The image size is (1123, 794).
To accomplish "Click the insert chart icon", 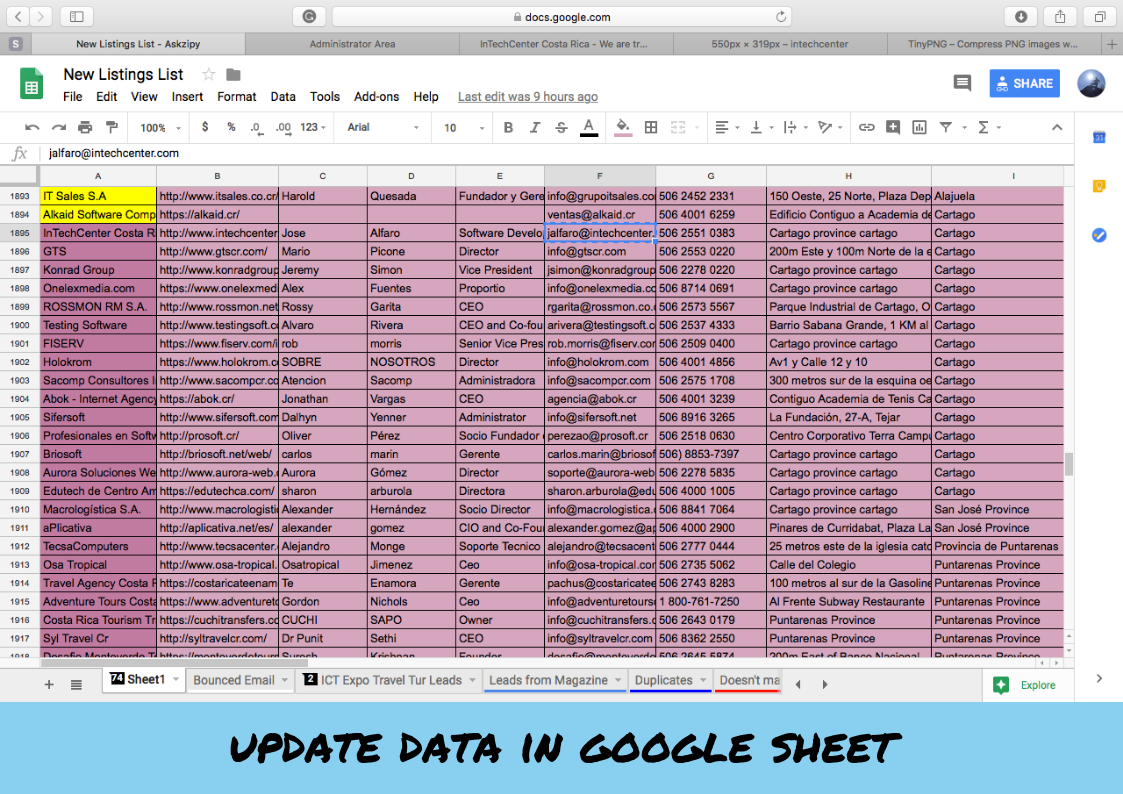I will coord(919,128).
